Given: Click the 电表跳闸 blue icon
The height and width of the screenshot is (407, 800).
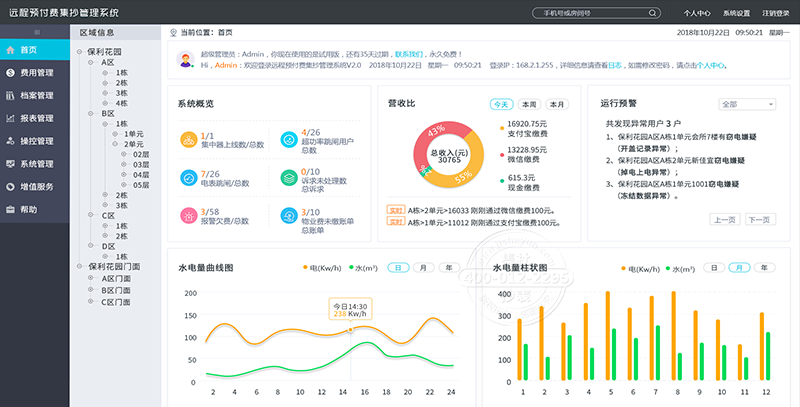Looking at the screenshot, I should click(188, 178).
